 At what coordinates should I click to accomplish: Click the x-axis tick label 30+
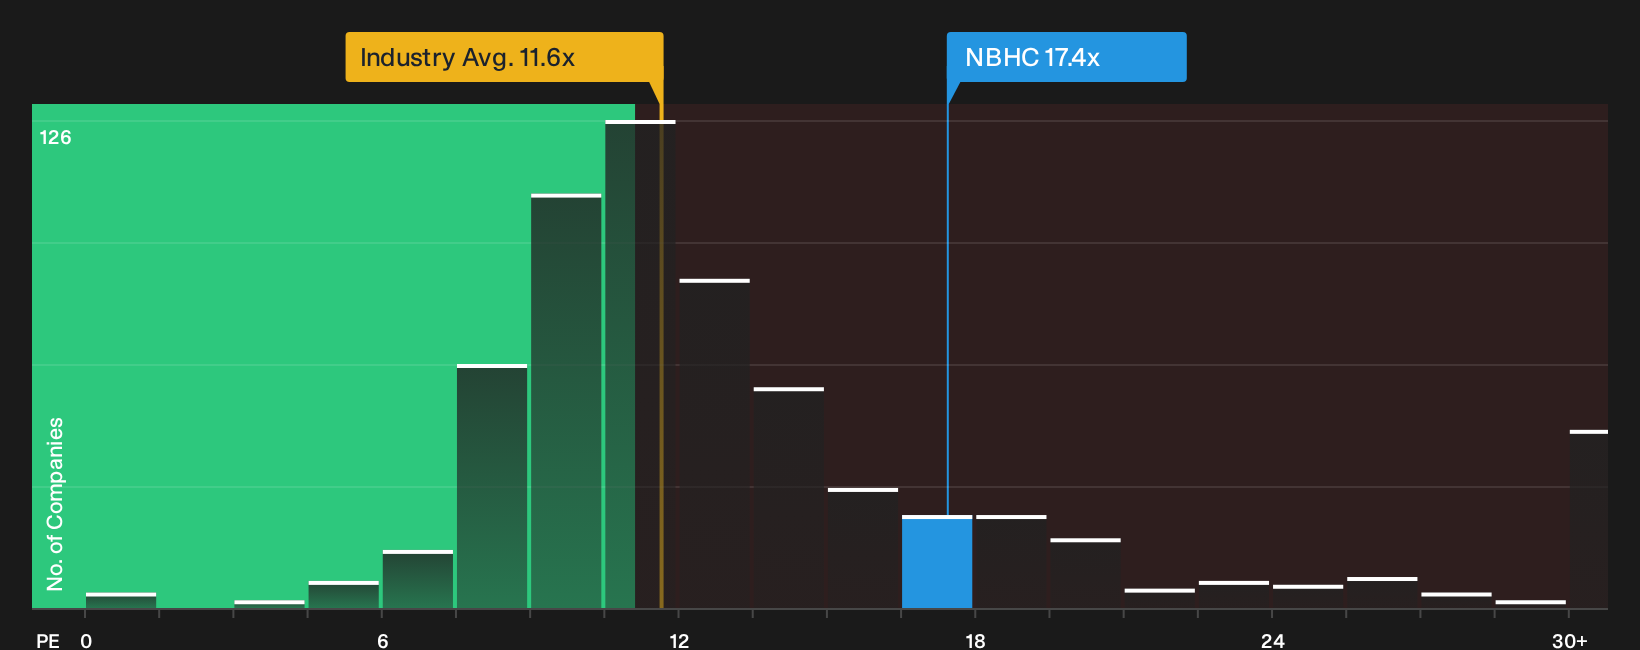pyautogui.click(x=1569, y=641)
